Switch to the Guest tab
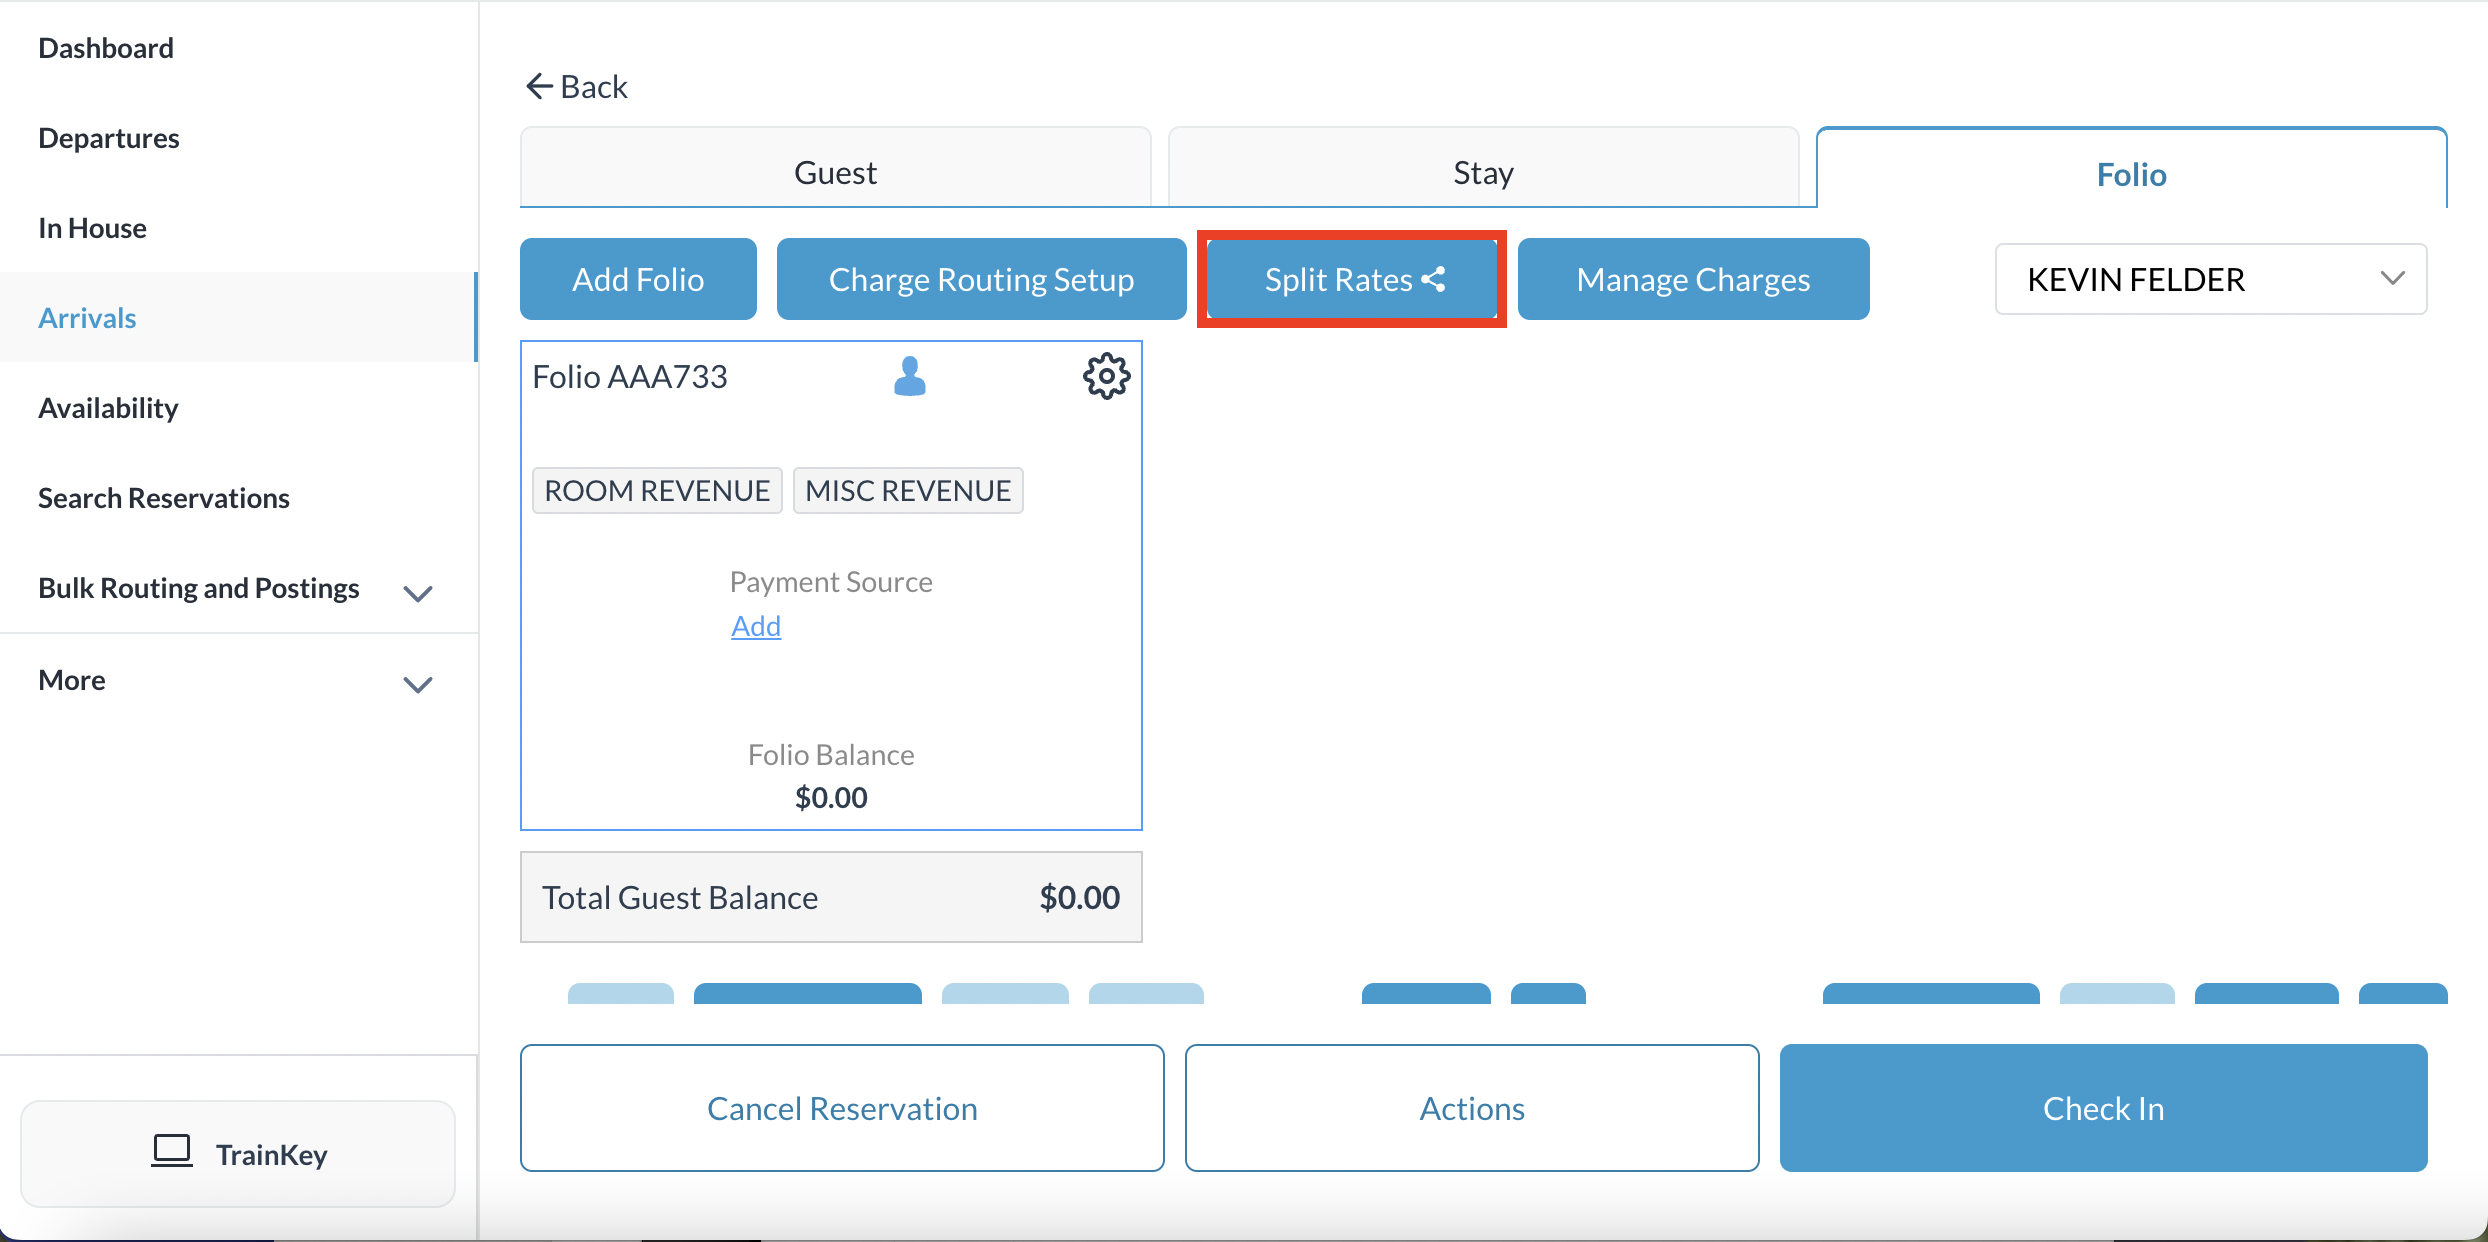Viewport: 2488px width, 1242px height. (x=835, y=172)
